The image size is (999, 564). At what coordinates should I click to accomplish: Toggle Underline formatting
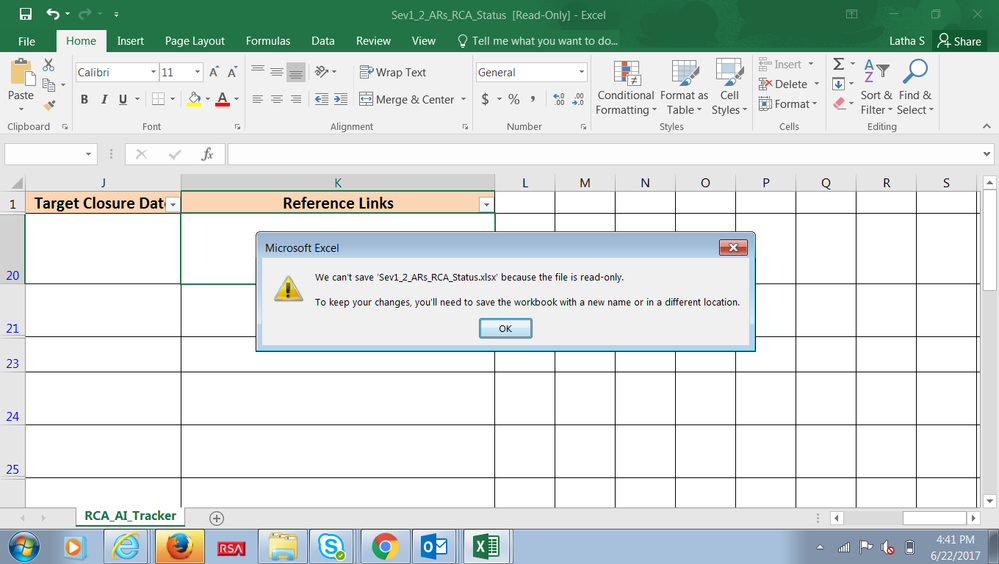click(x=122, y=99)
